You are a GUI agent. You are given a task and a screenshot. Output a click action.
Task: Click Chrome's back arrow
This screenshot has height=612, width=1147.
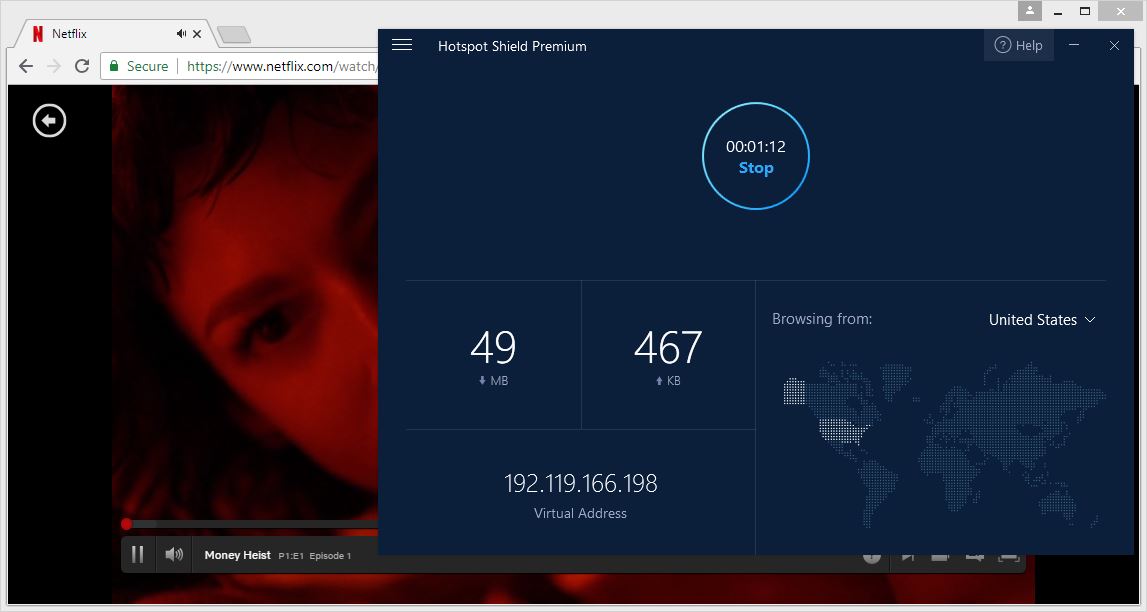click(26, 66)
